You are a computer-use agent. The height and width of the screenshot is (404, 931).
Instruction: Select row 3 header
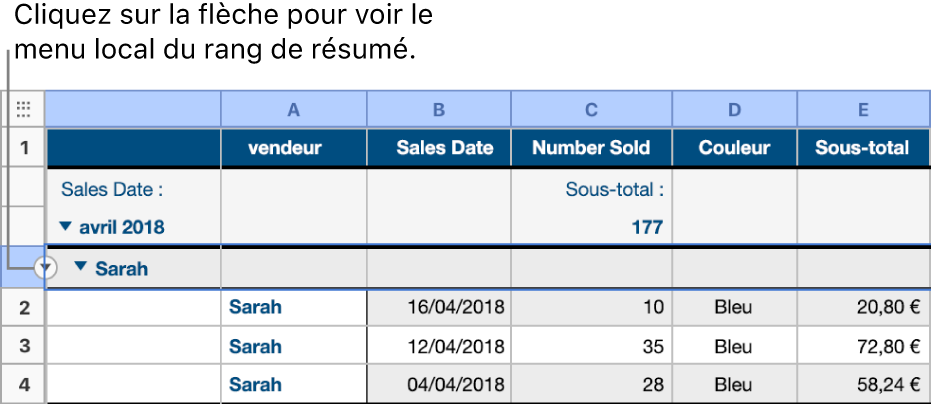point(24,347)
